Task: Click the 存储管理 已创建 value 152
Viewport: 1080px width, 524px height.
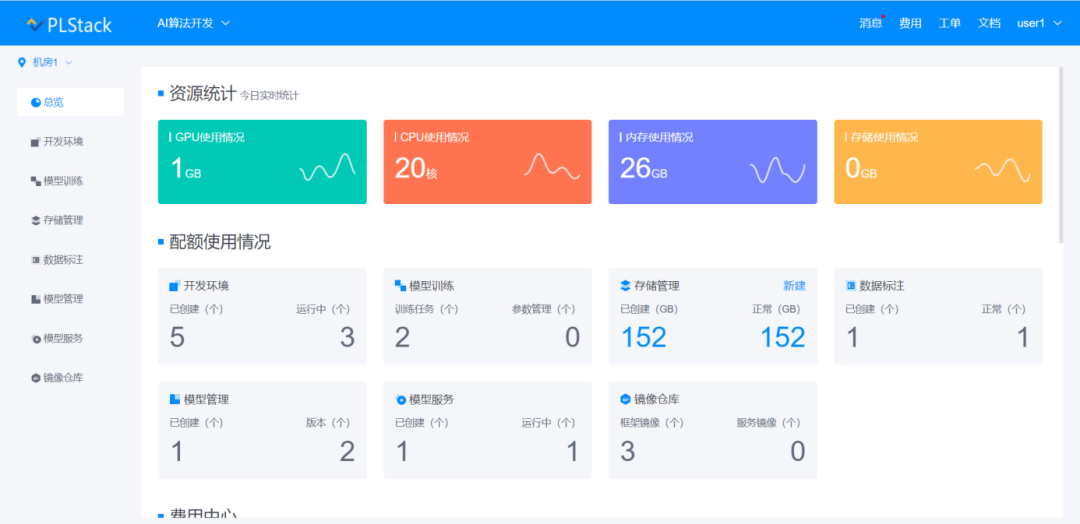Action: [644, 337]
